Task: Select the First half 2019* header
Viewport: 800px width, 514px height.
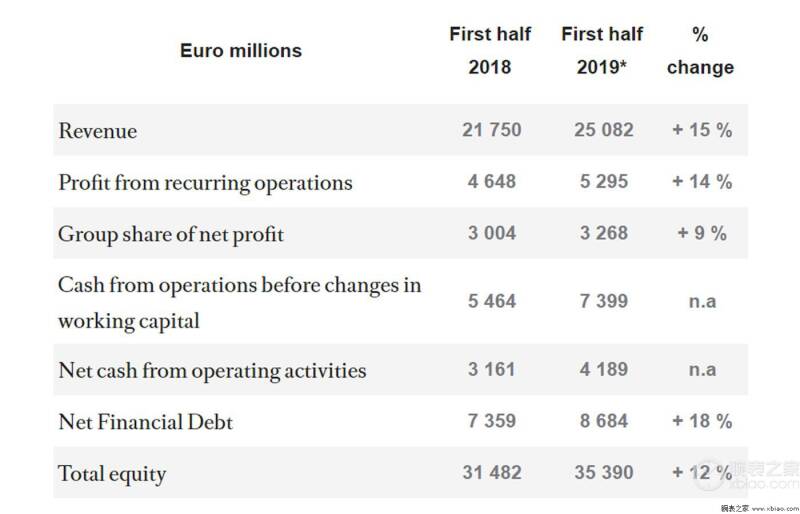Action: (x=602, y=50)
